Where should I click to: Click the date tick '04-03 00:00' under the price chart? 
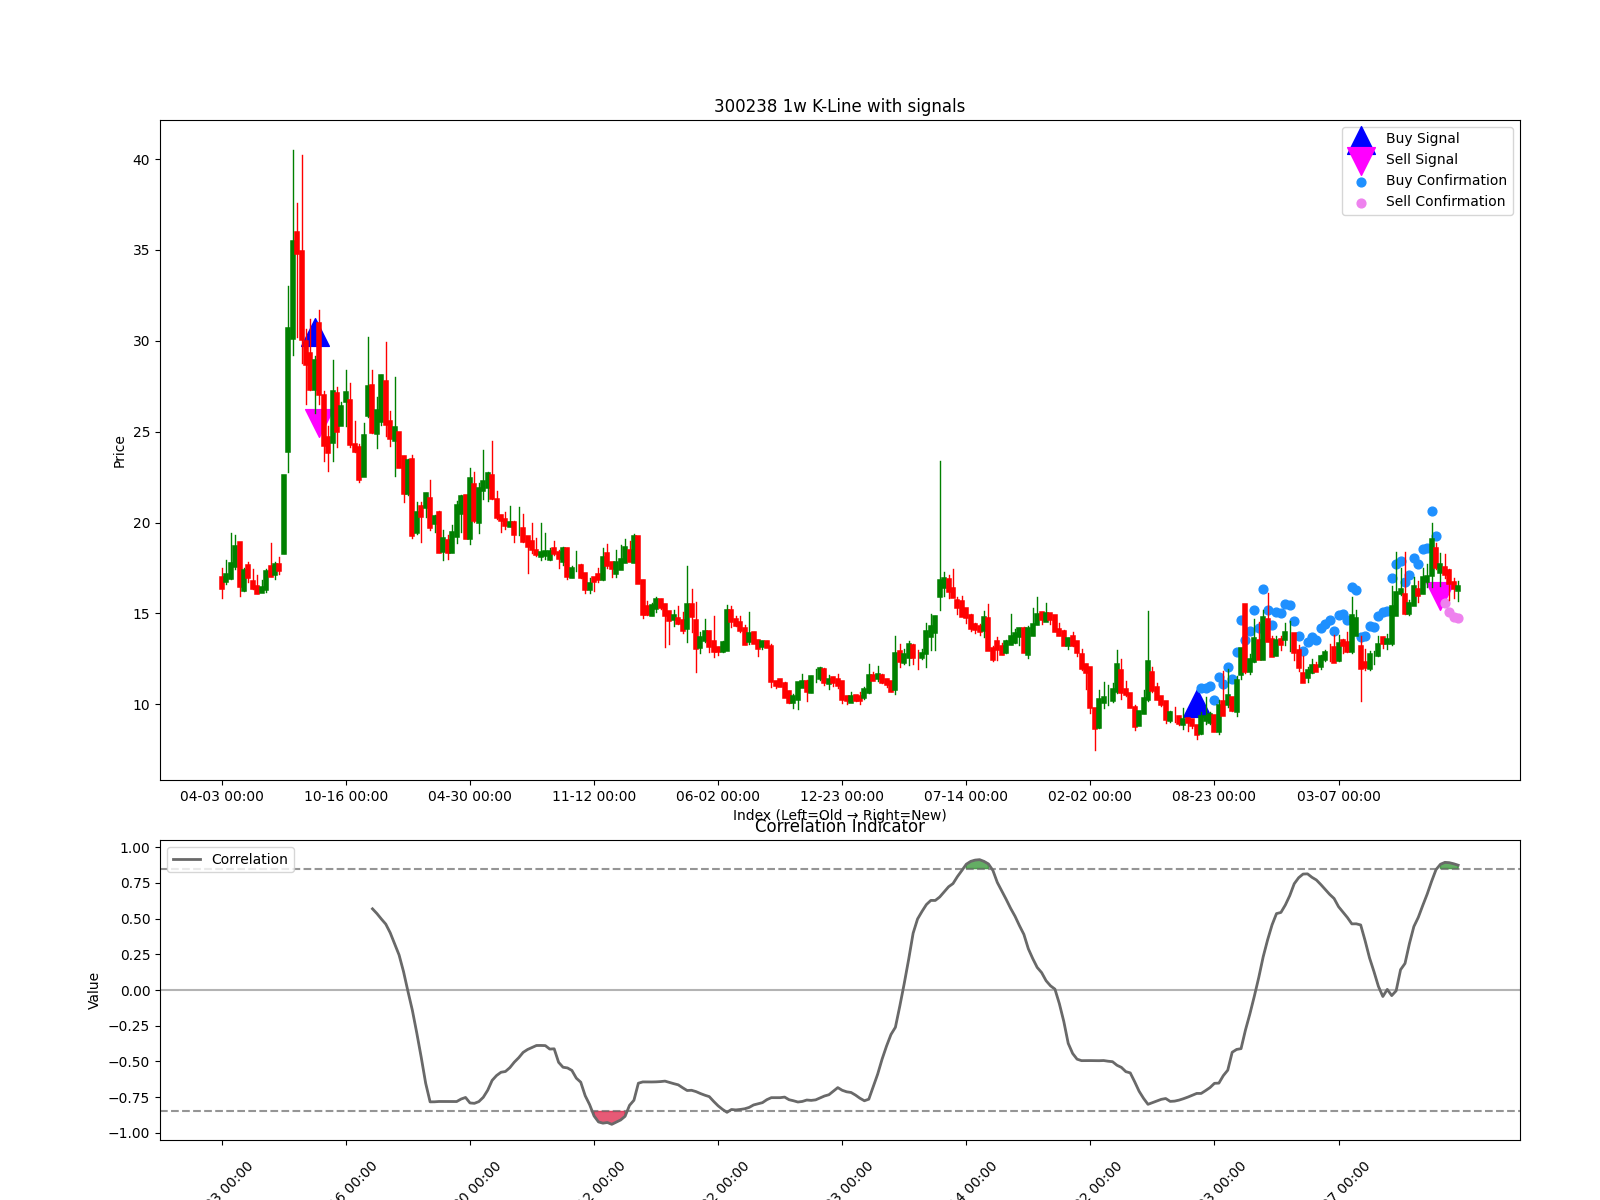(x=222, y=796)
